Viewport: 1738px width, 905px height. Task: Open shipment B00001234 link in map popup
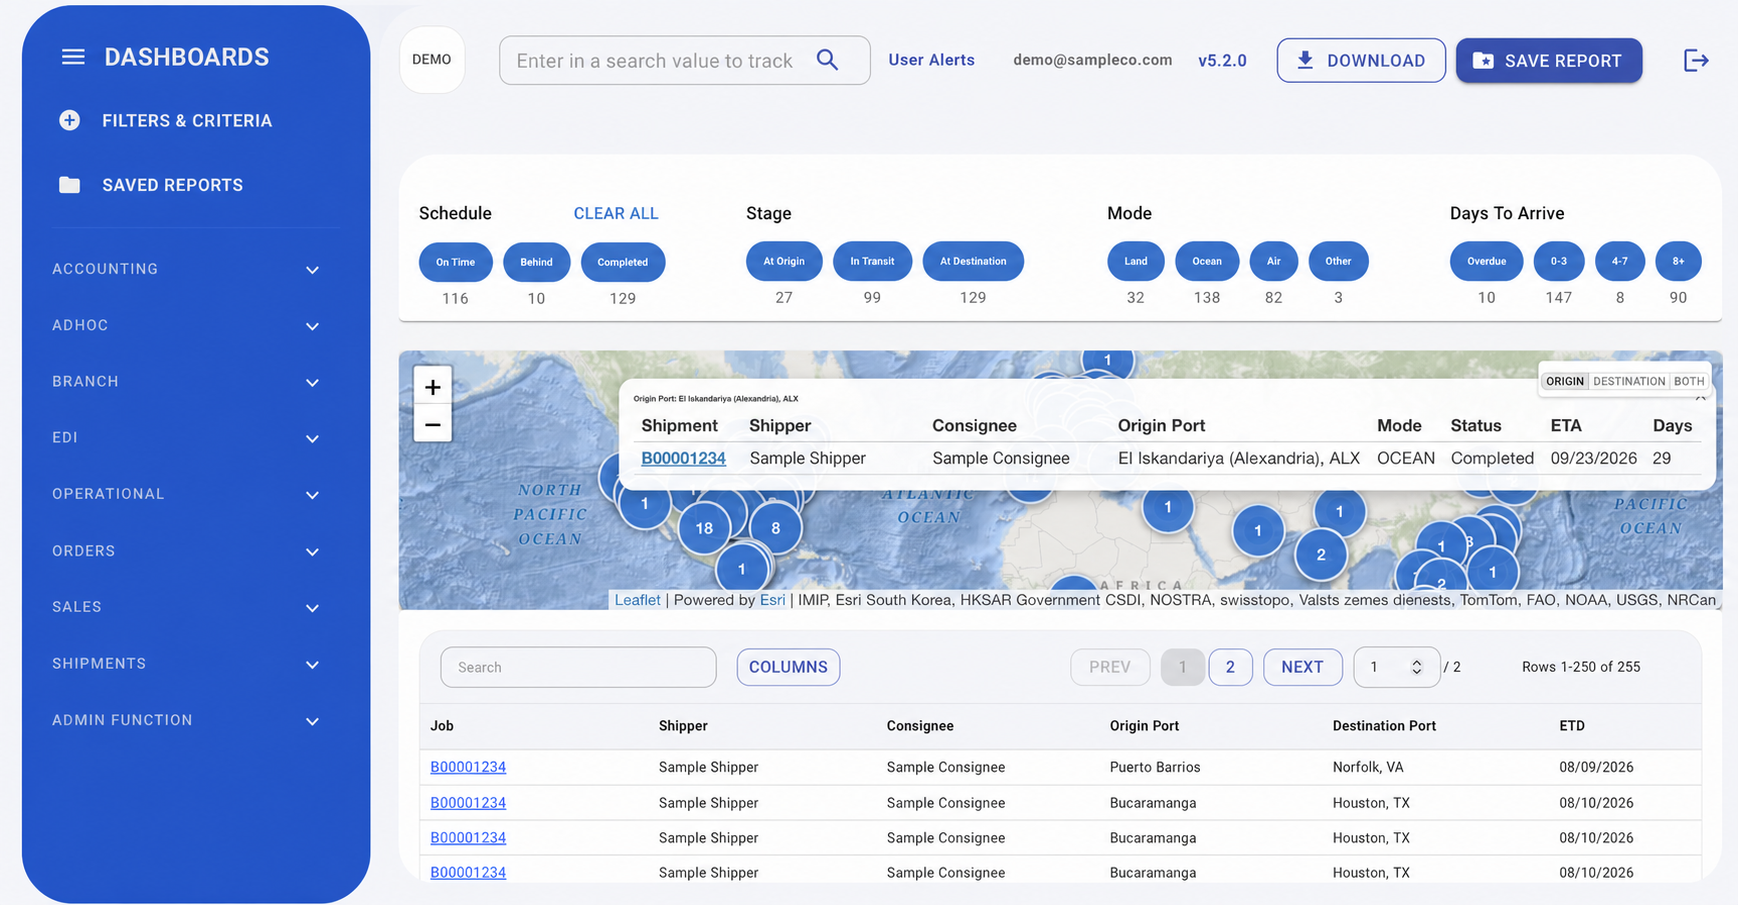(683, 458)
